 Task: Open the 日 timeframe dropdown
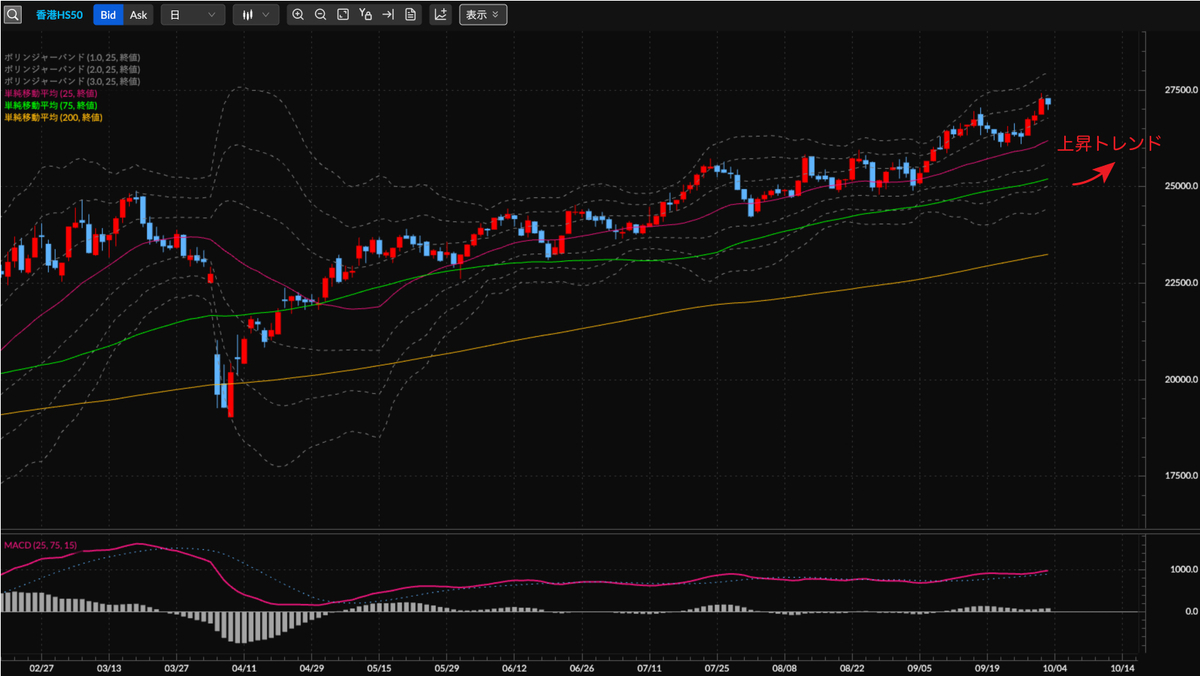point(192,15)
